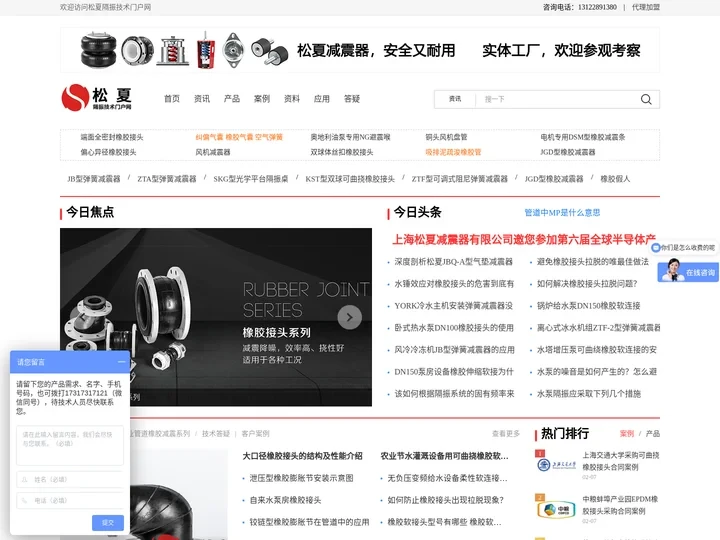Open YORK冷水主机安装弹簧减震器 article
This screenshot has width=720, height=540.
(453, 306)
